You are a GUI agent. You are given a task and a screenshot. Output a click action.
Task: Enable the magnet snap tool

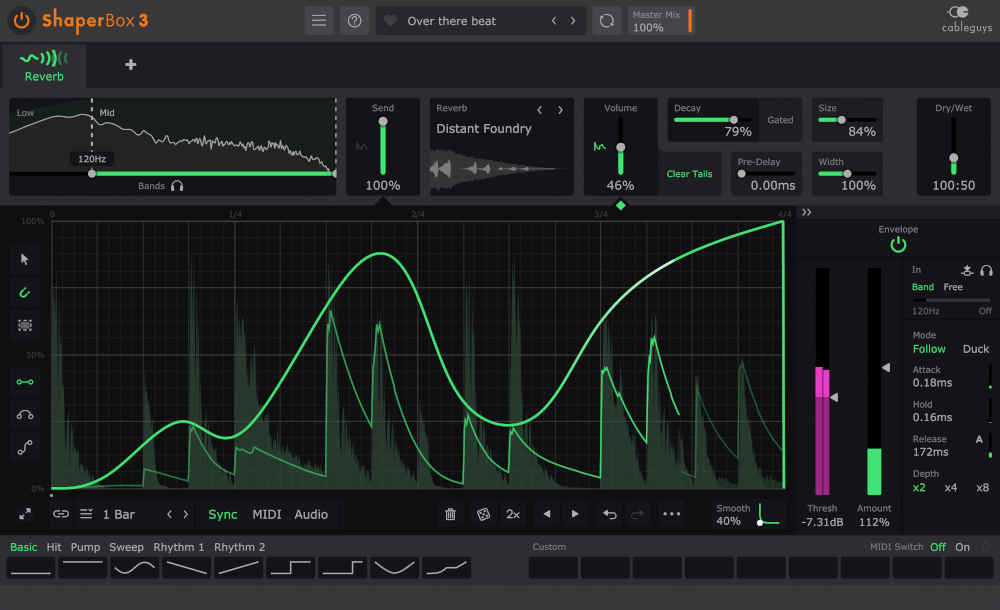click(x=25, y=292)
